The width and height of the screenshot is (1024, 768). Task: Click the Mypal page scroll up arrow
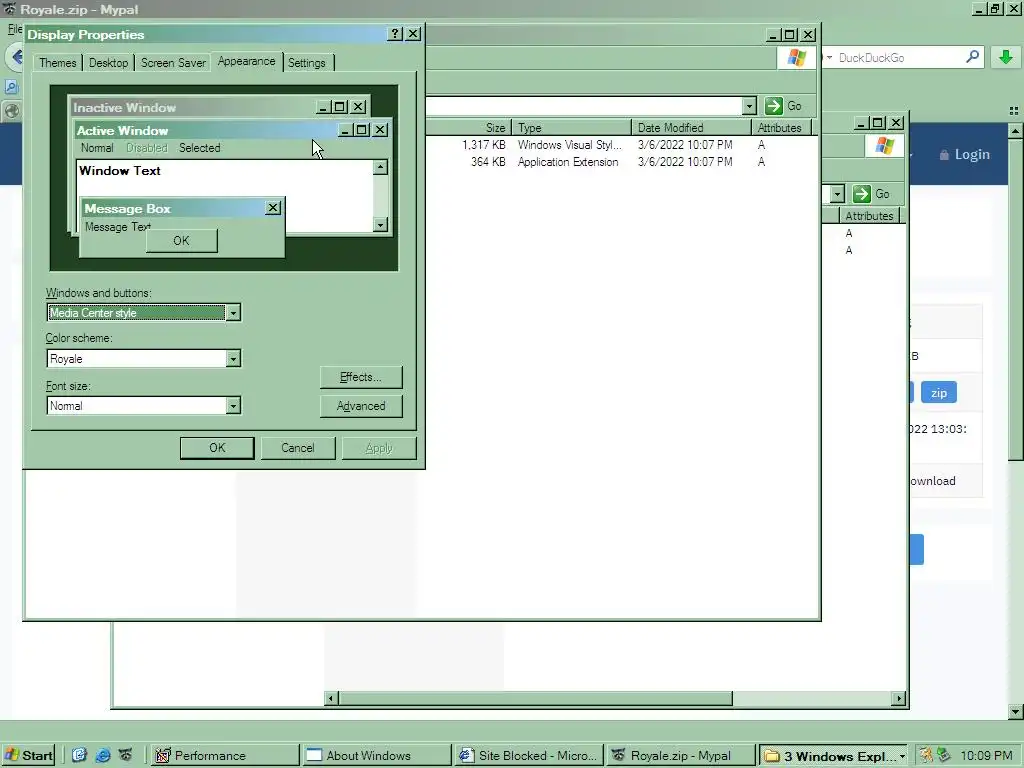click(1016, 131)
